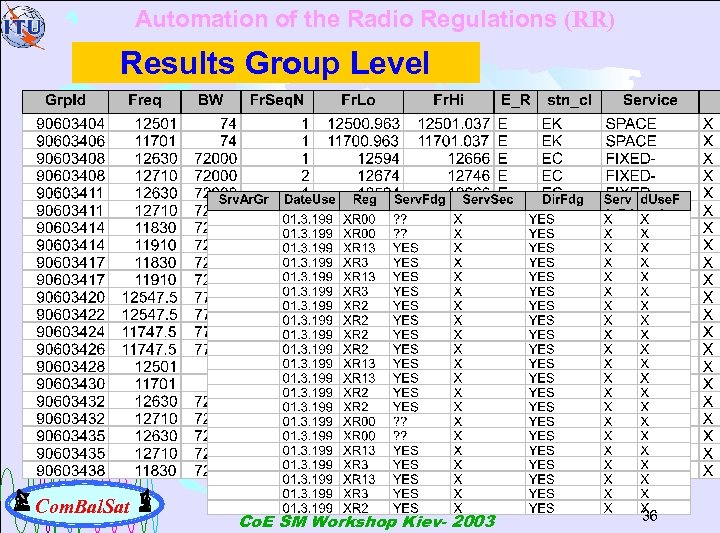Click the stn_cl column header
The height and width of the screenshot is (533, 720).
click(x=569, y=101)
